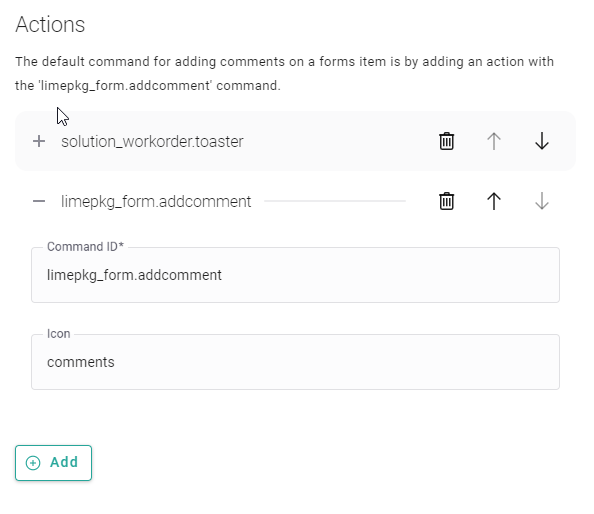The image size is (594, 514).
Task: Click the Add action button
Action: coord(53,463)
